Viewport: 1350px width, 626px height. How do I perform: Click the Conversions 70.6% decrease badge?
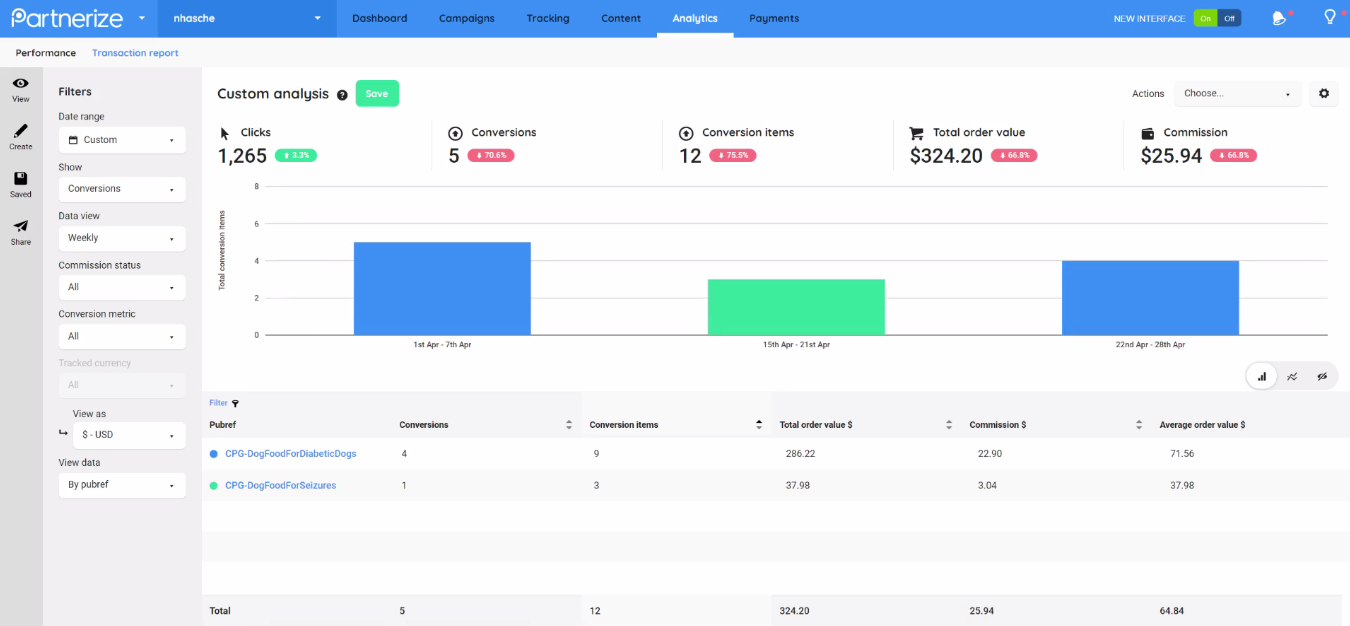click(x=491, y=156)
